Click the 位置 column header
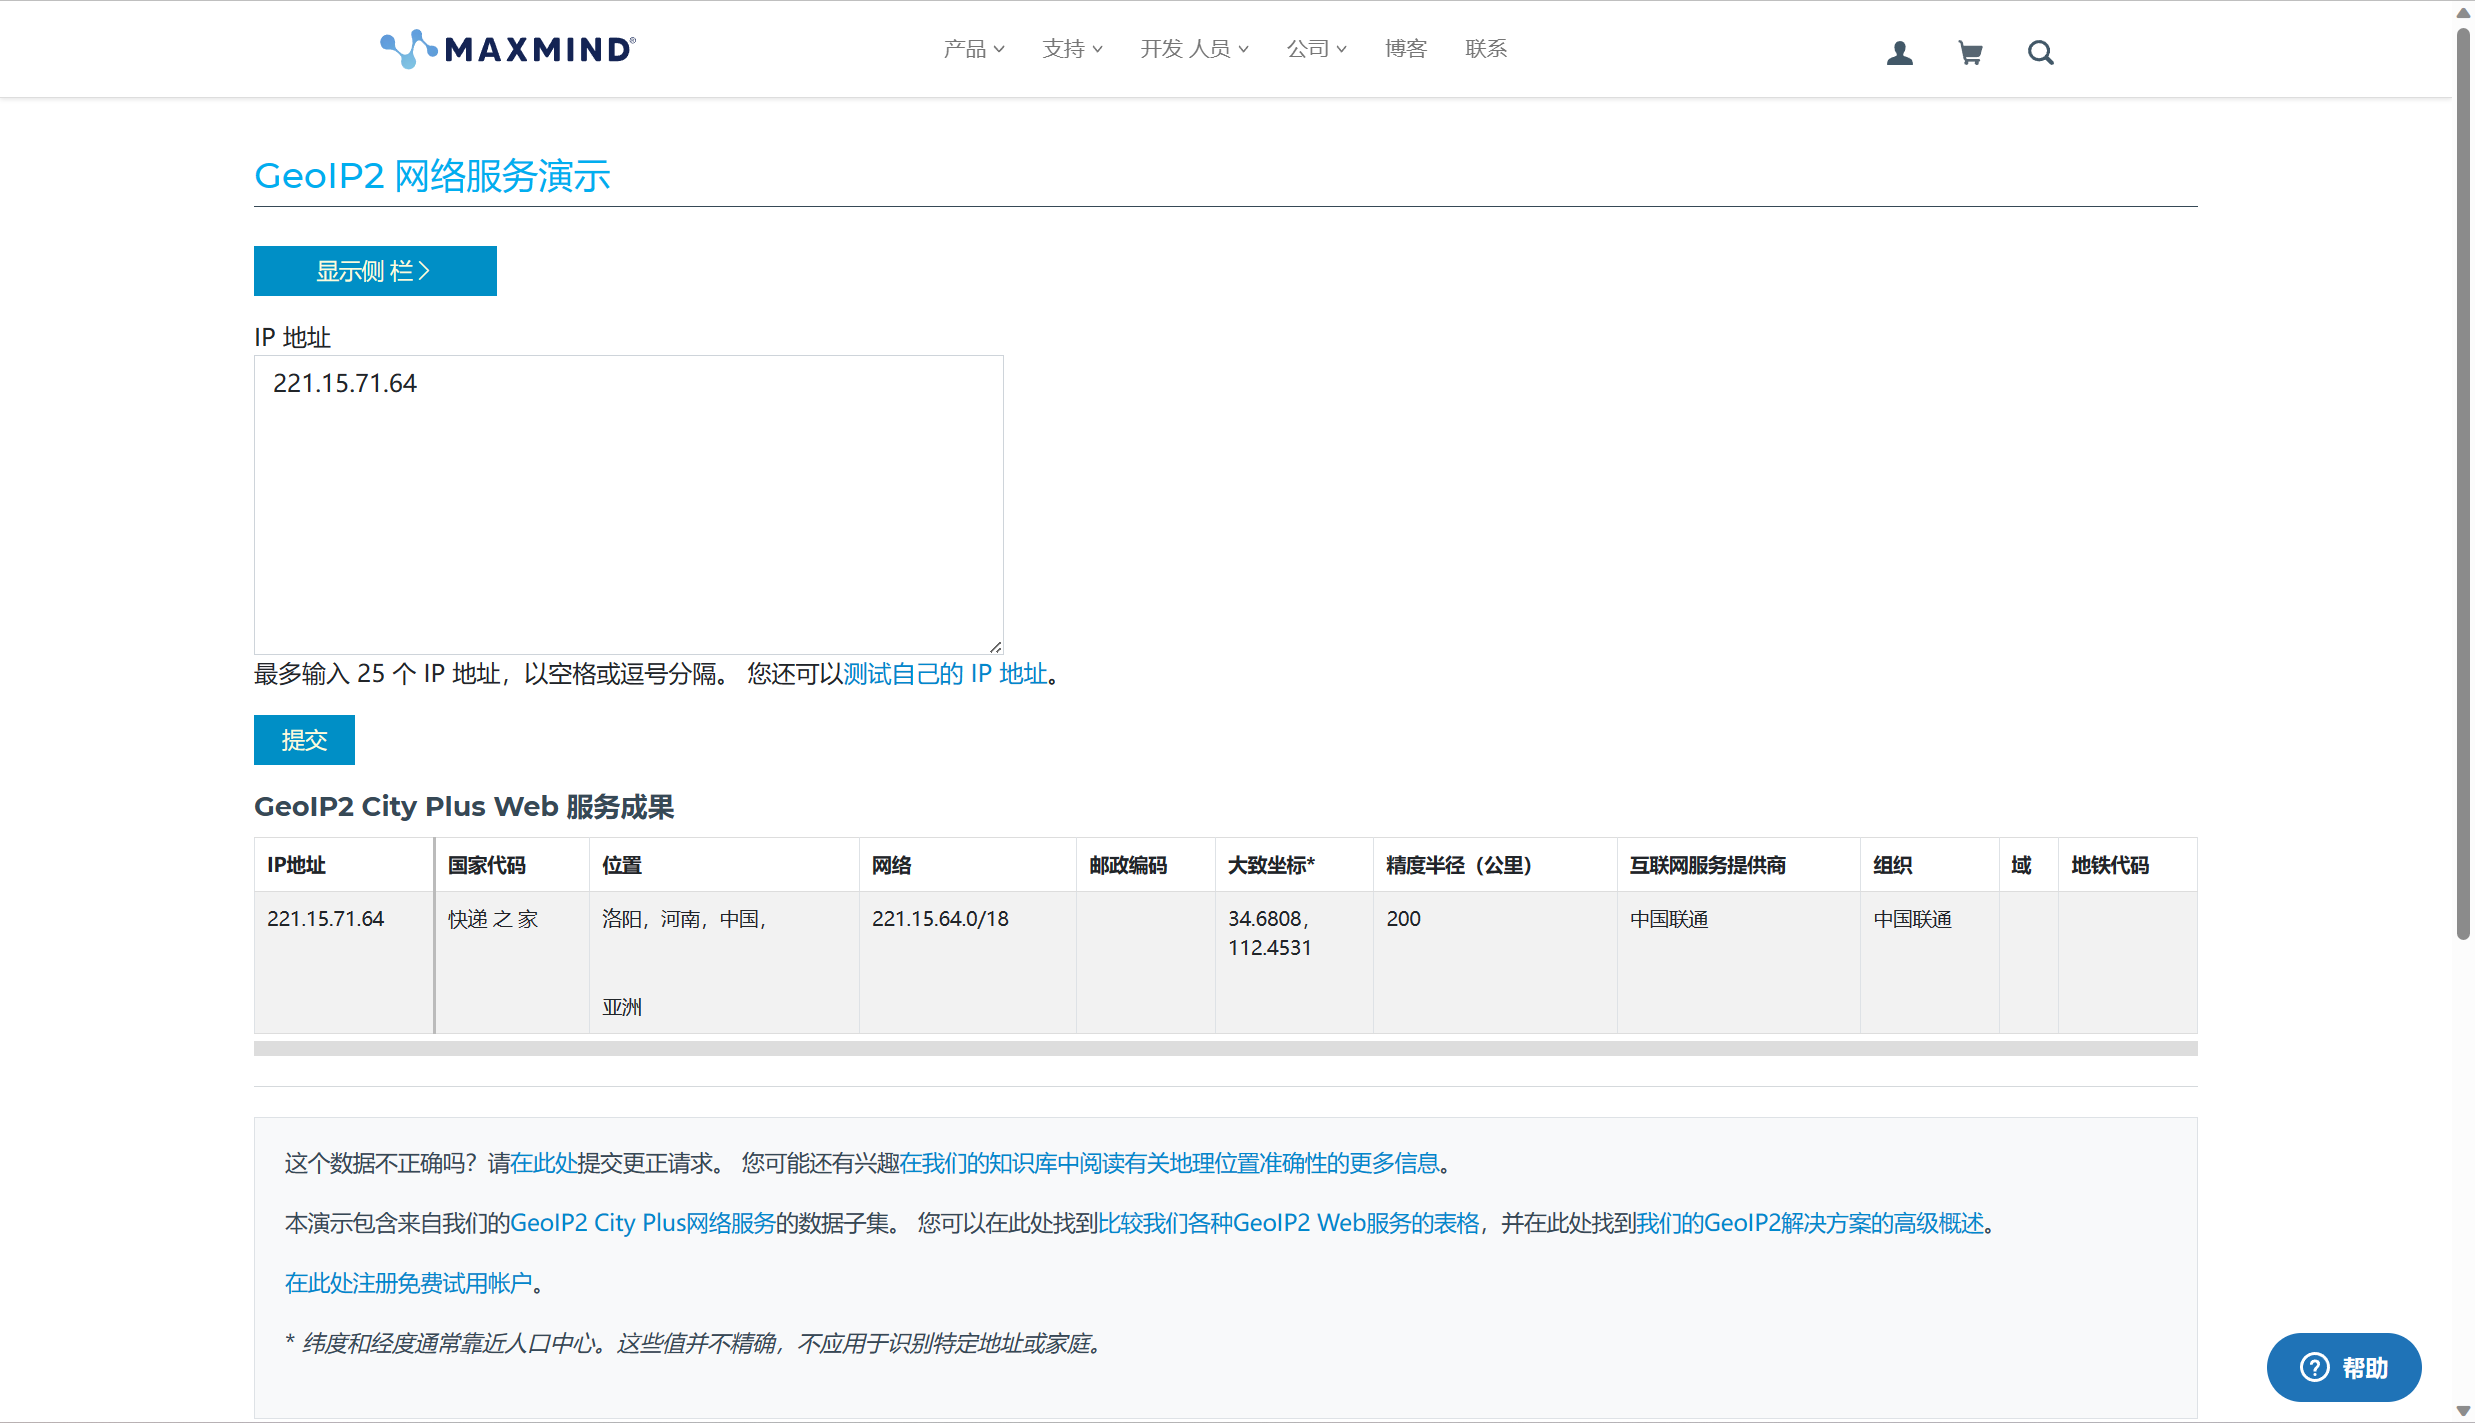The width and height of the screenshot is (2475, 1423). tap(724, 865)
